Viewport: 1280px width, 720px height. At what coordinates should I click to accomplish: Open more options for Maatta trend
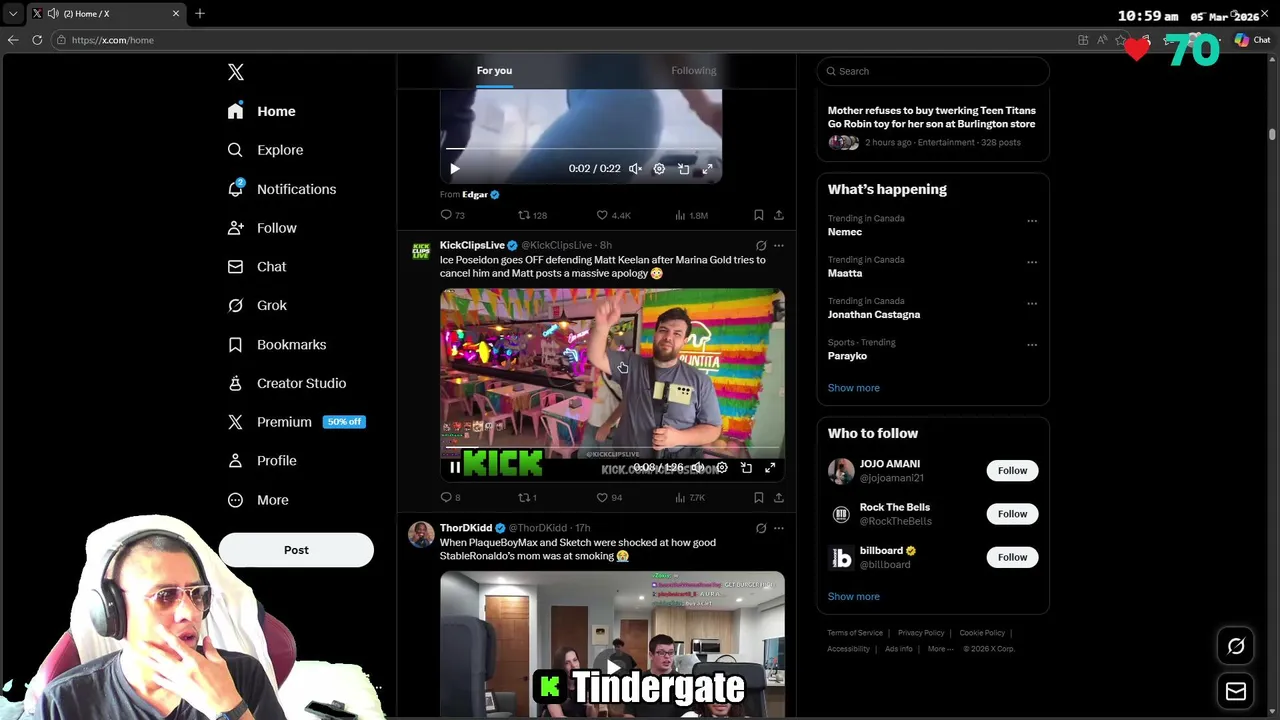(x=1032, y=263)
